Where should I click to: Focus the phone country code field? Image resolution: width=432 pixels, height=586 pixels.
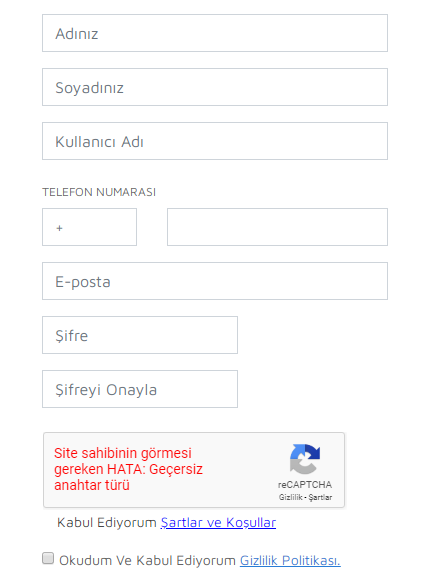tap(89, 227)
